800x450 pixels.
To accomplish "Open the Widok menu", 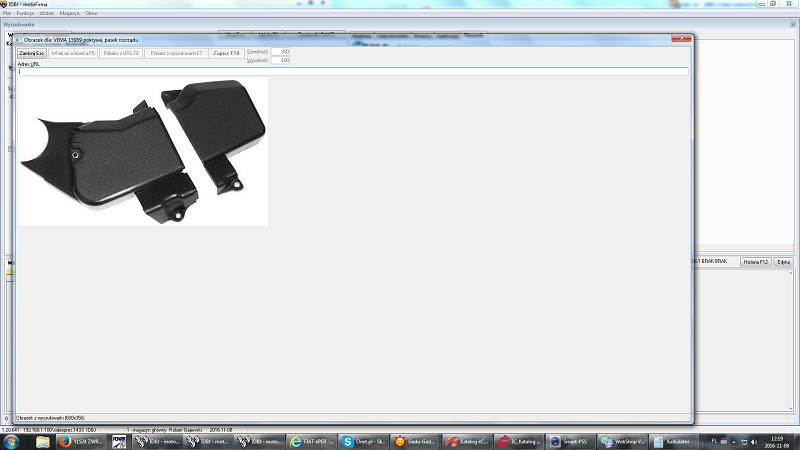I will coord(47,13).
